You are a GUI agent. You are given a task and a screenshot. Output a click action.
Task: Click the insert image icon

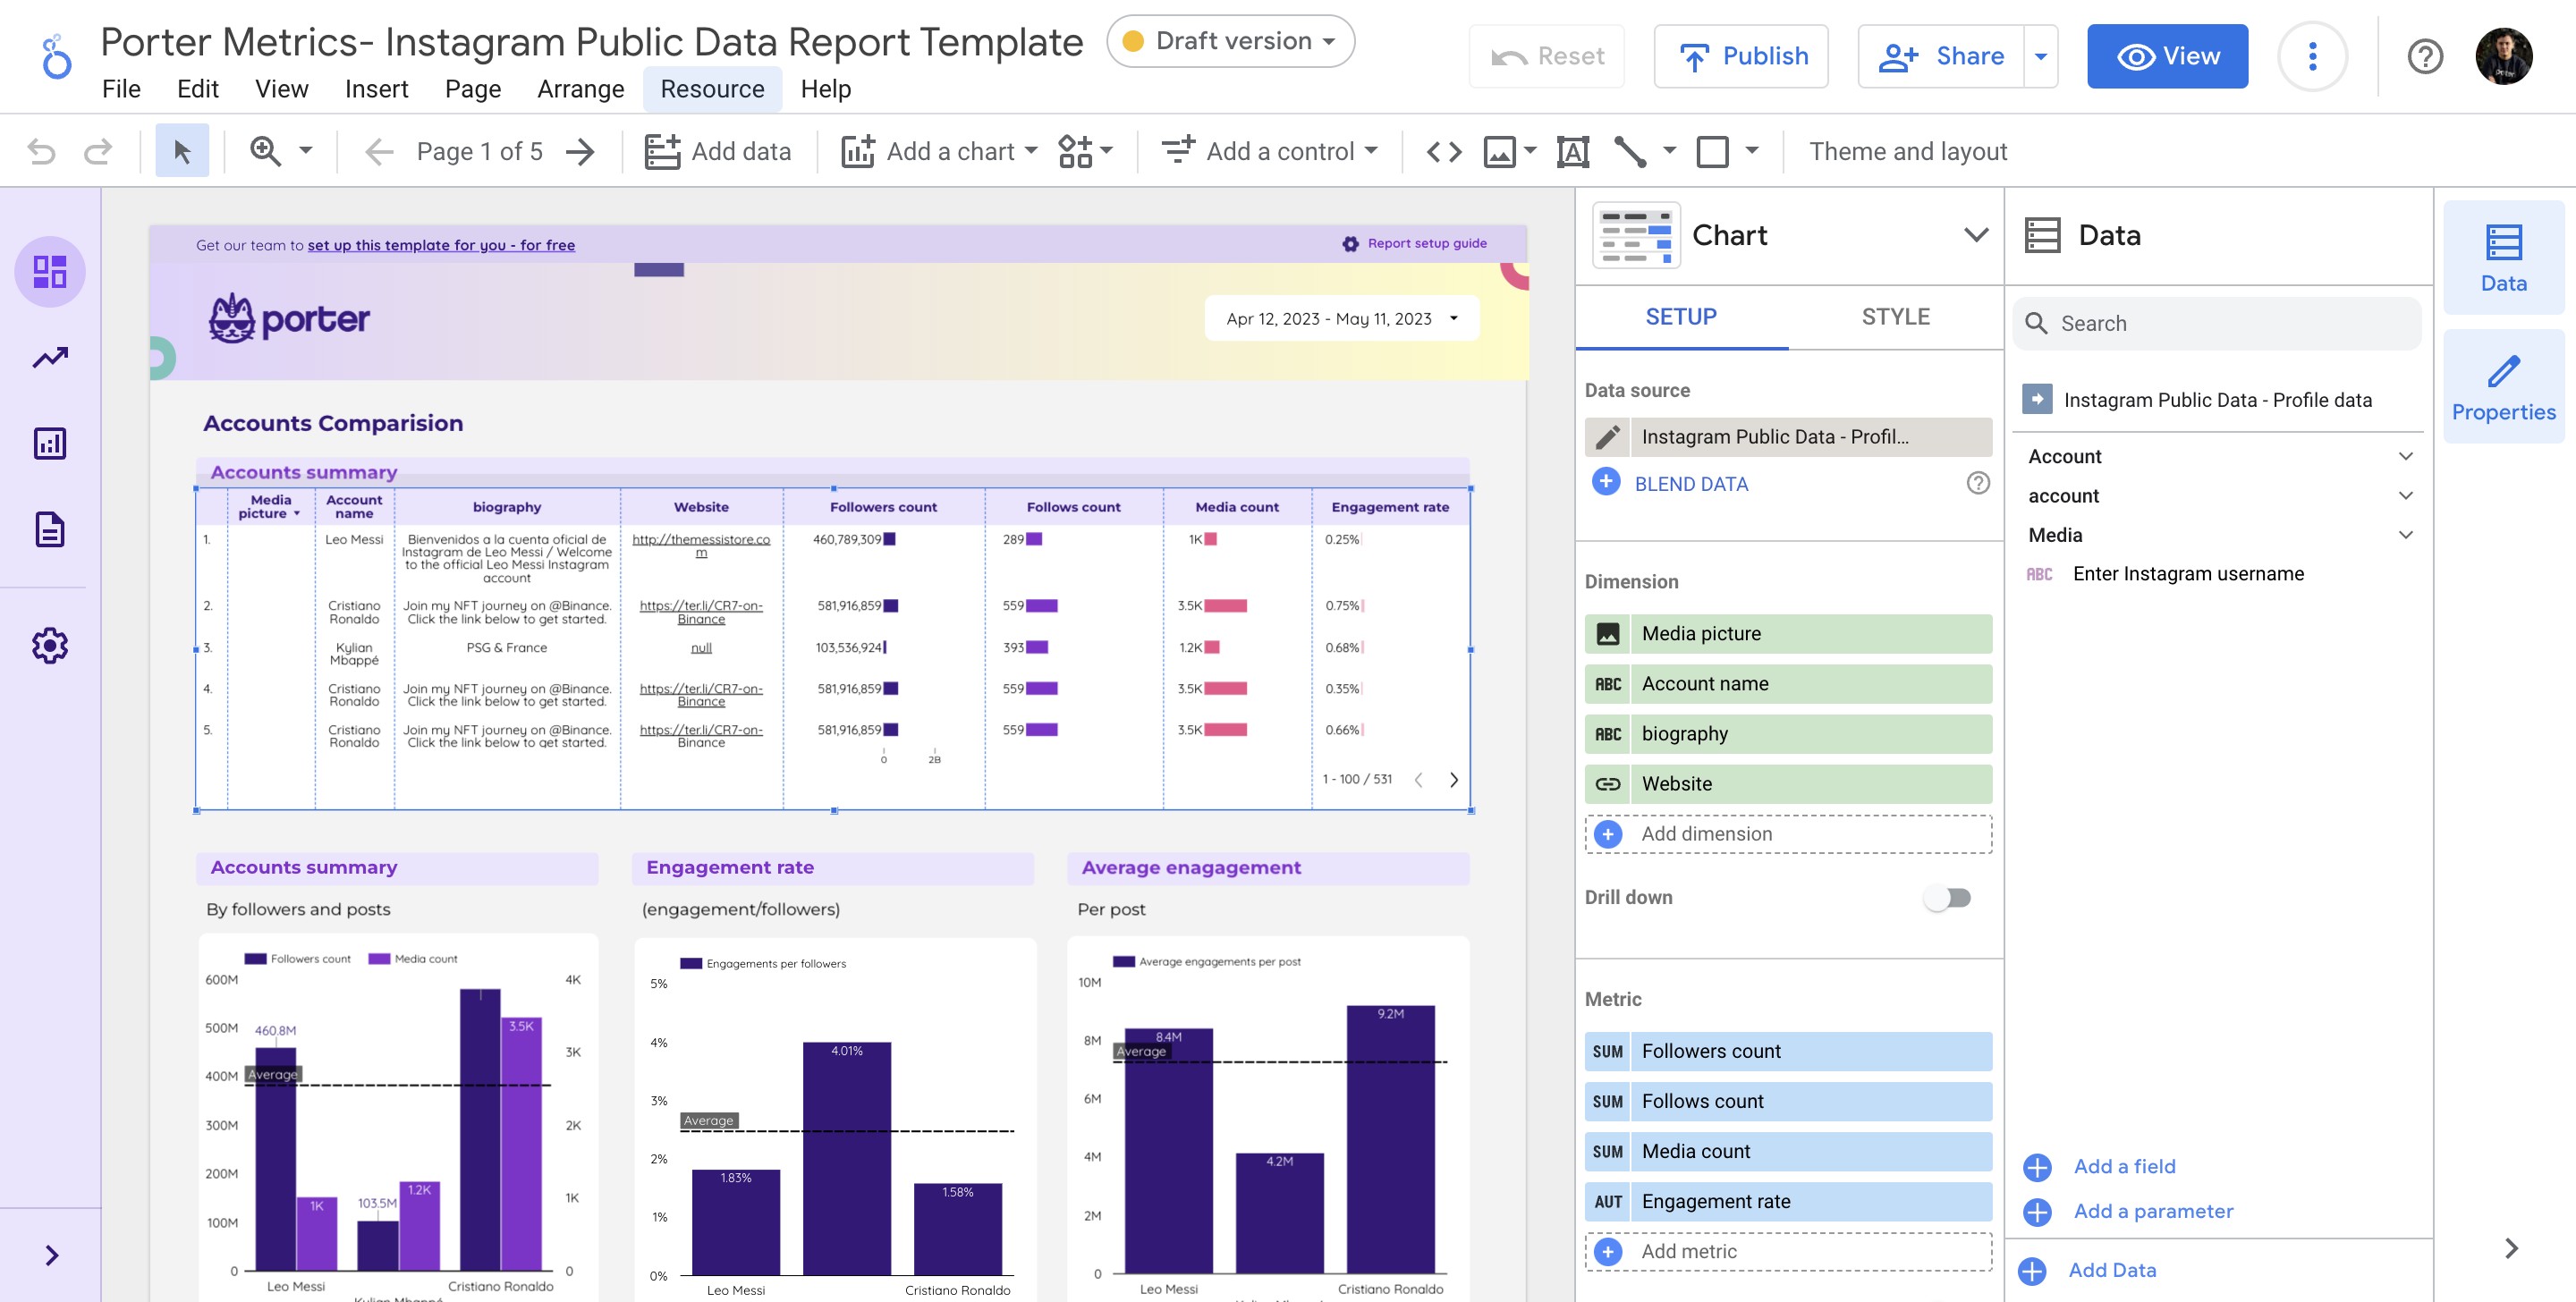point(1499,151)
